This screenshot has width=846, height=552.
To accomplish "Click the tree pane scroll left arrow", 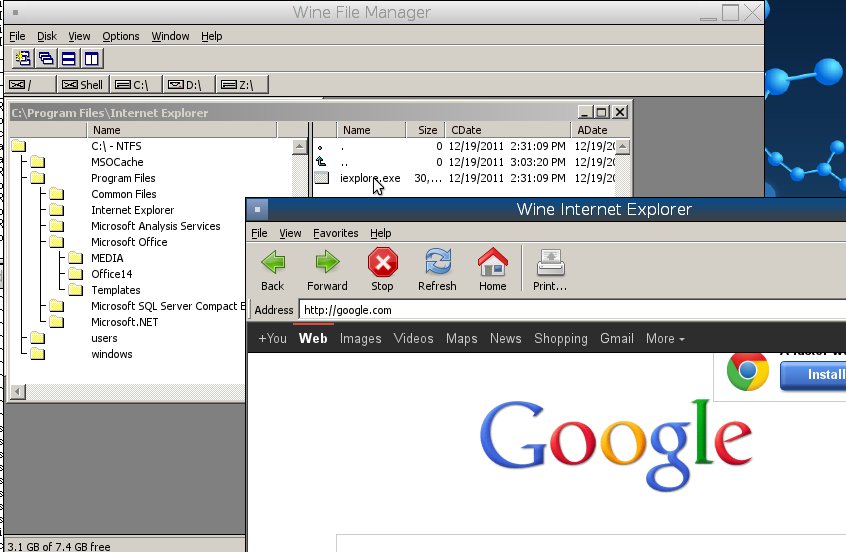I will point(18,392).
